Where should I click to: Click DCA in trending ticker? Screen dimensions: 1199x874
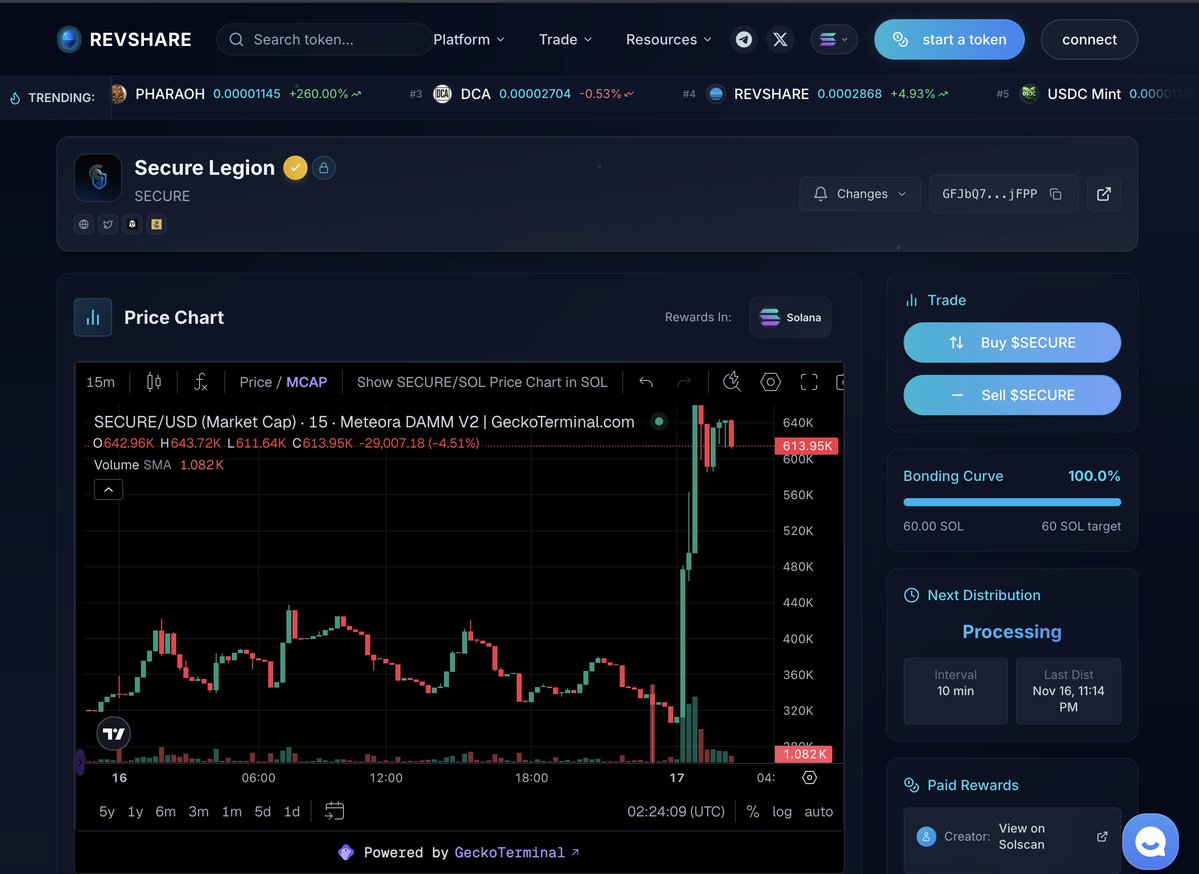coord(476,94)
